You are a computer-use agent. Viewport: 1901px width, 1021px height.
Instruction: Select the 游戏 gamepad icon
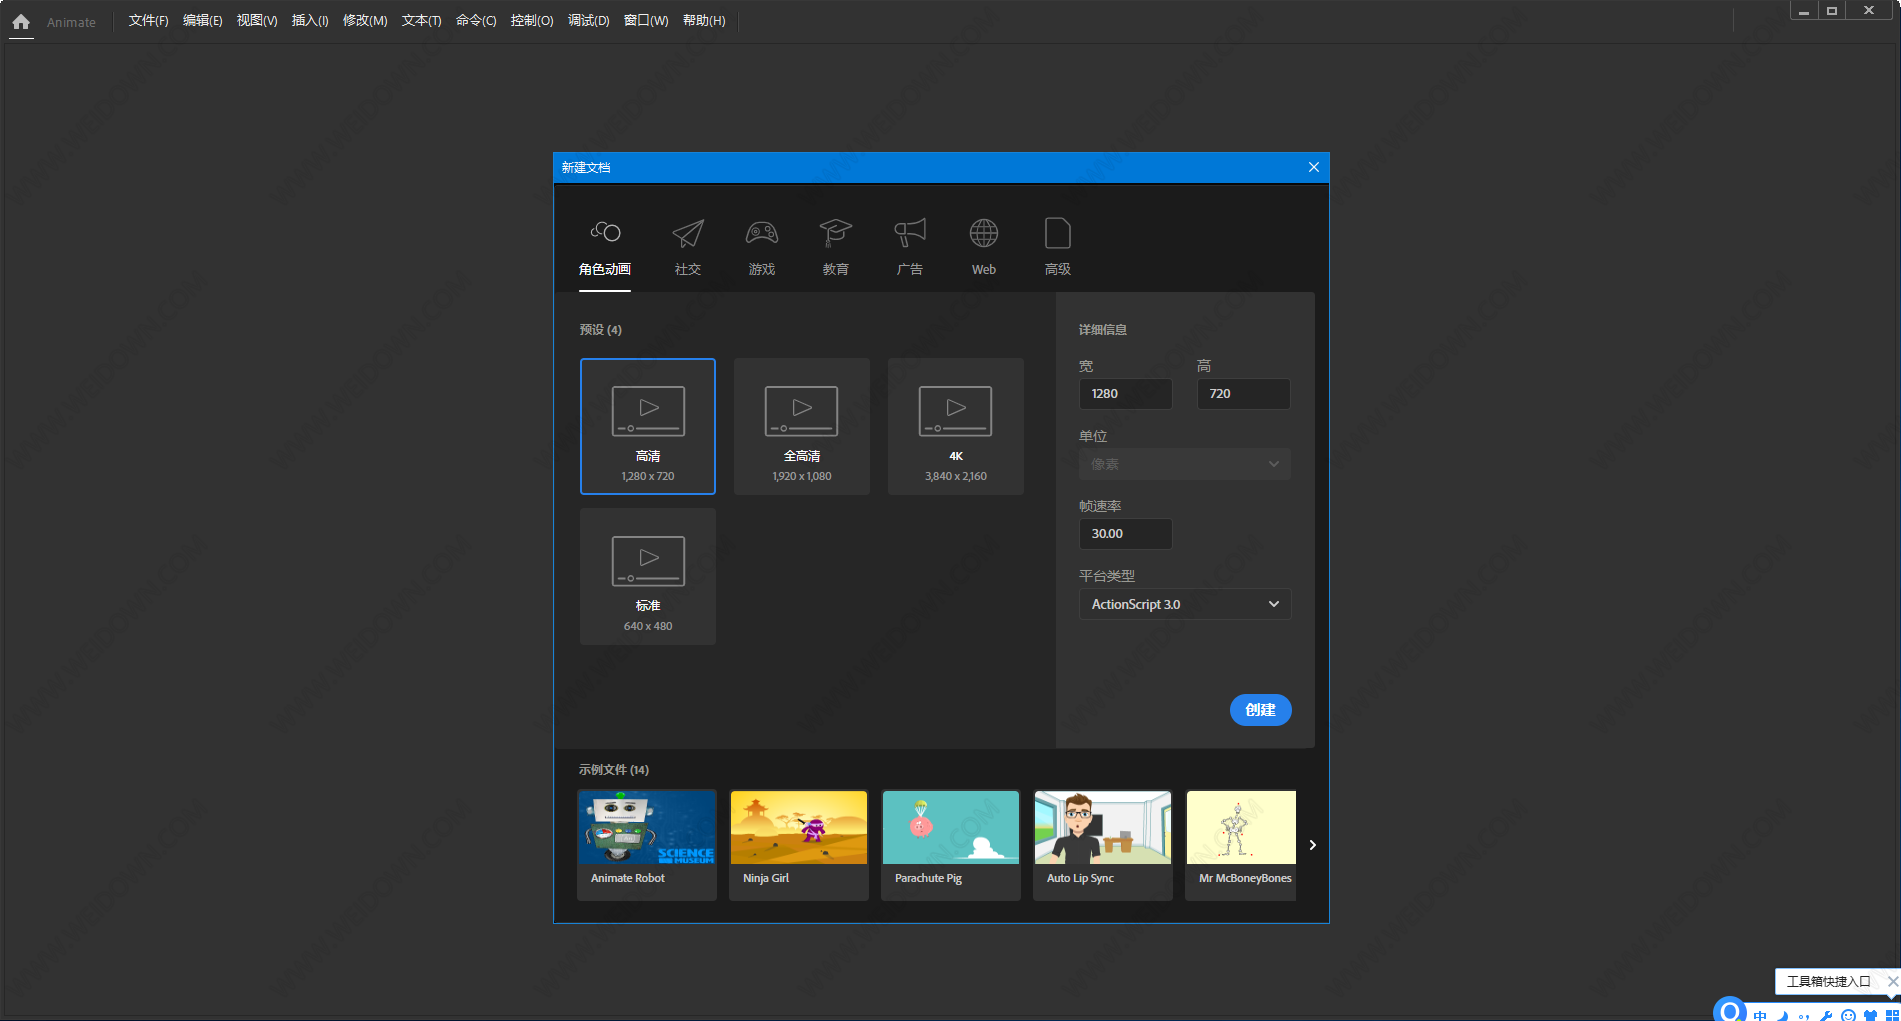point(762,233)
